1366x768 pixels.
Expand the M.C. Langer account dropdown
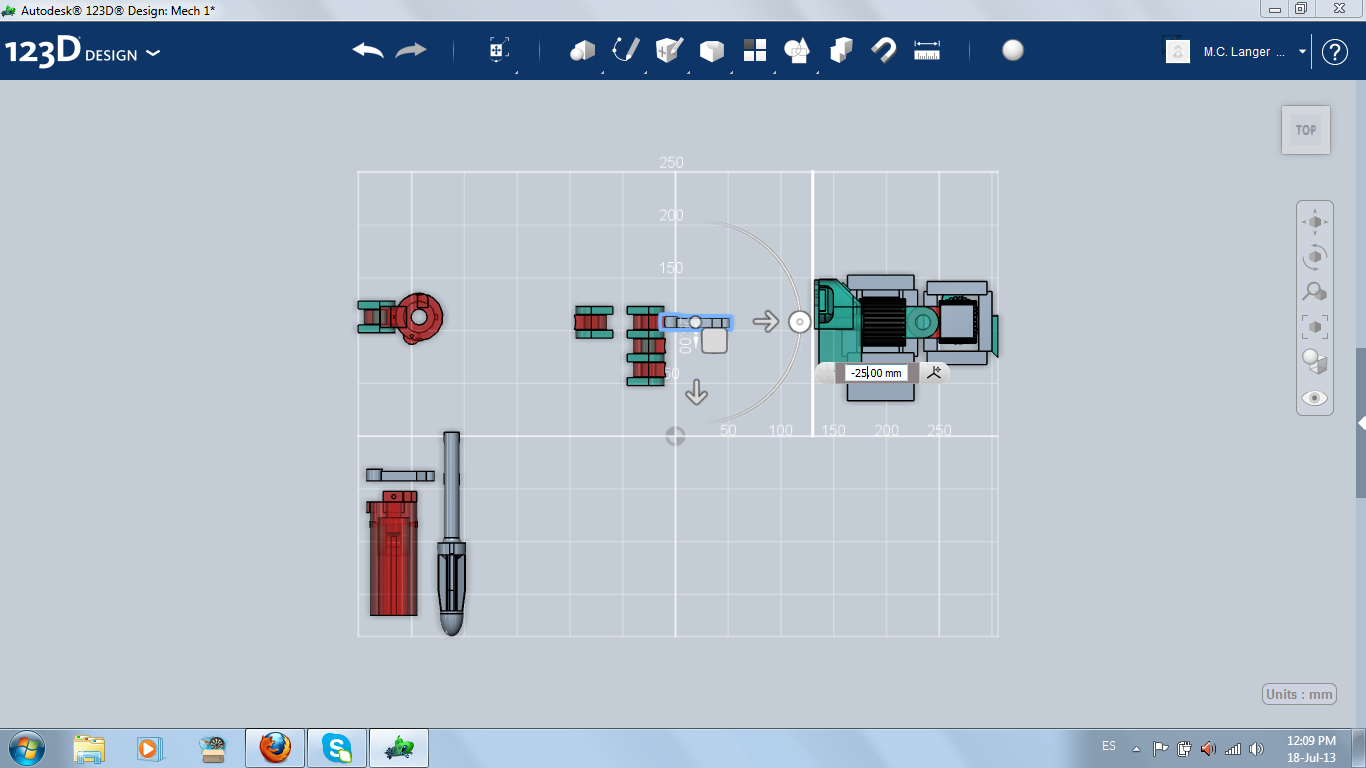coord(1302,52)
